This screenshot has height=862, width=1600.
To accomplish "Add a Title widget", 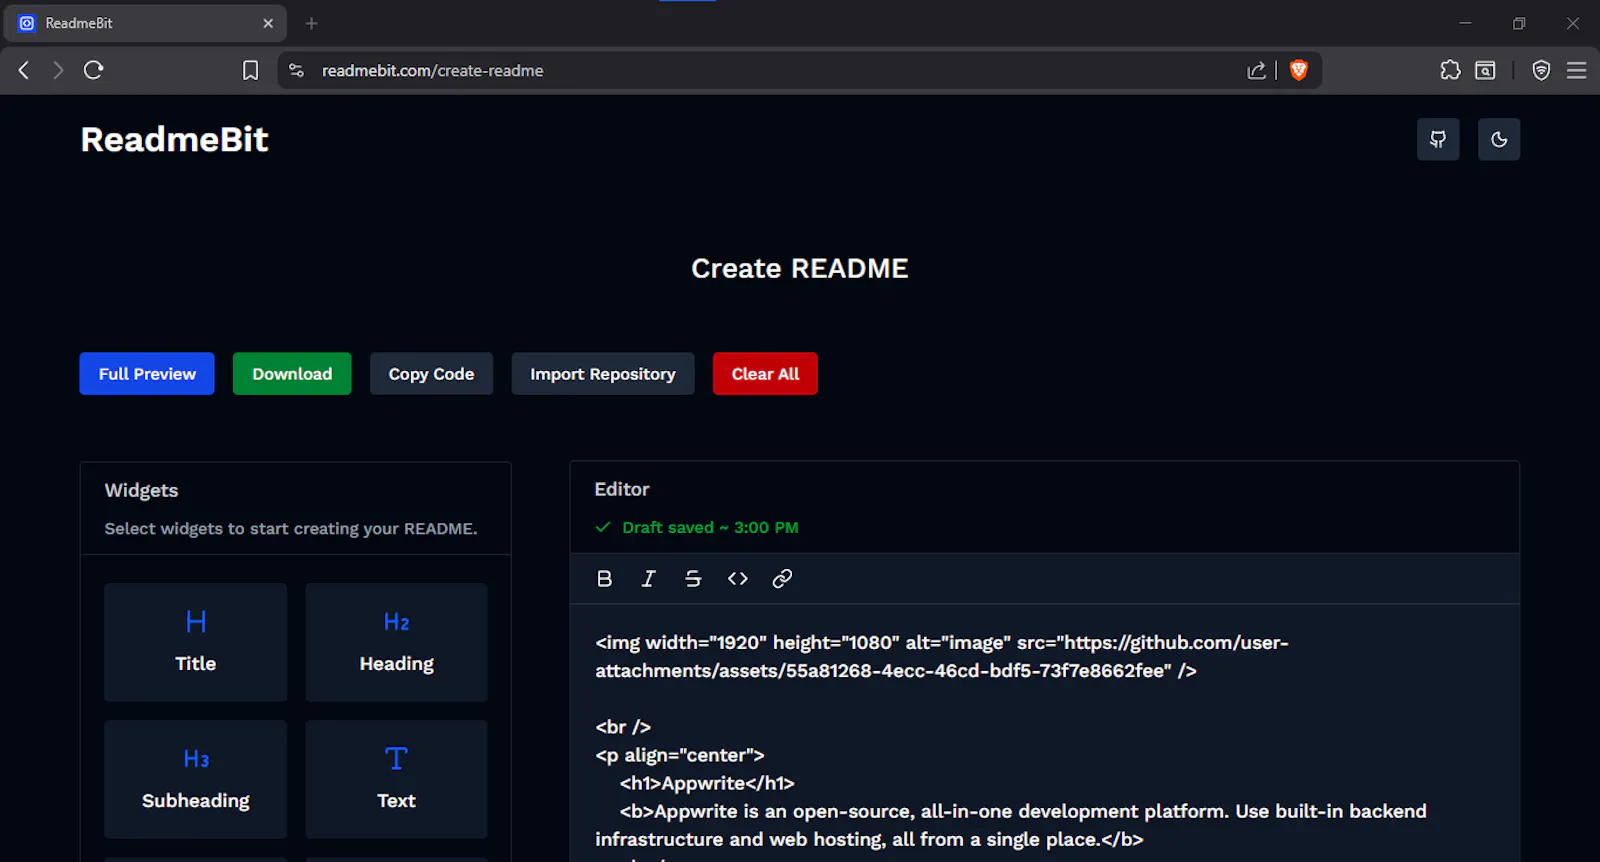I will [x=196, y=642].
